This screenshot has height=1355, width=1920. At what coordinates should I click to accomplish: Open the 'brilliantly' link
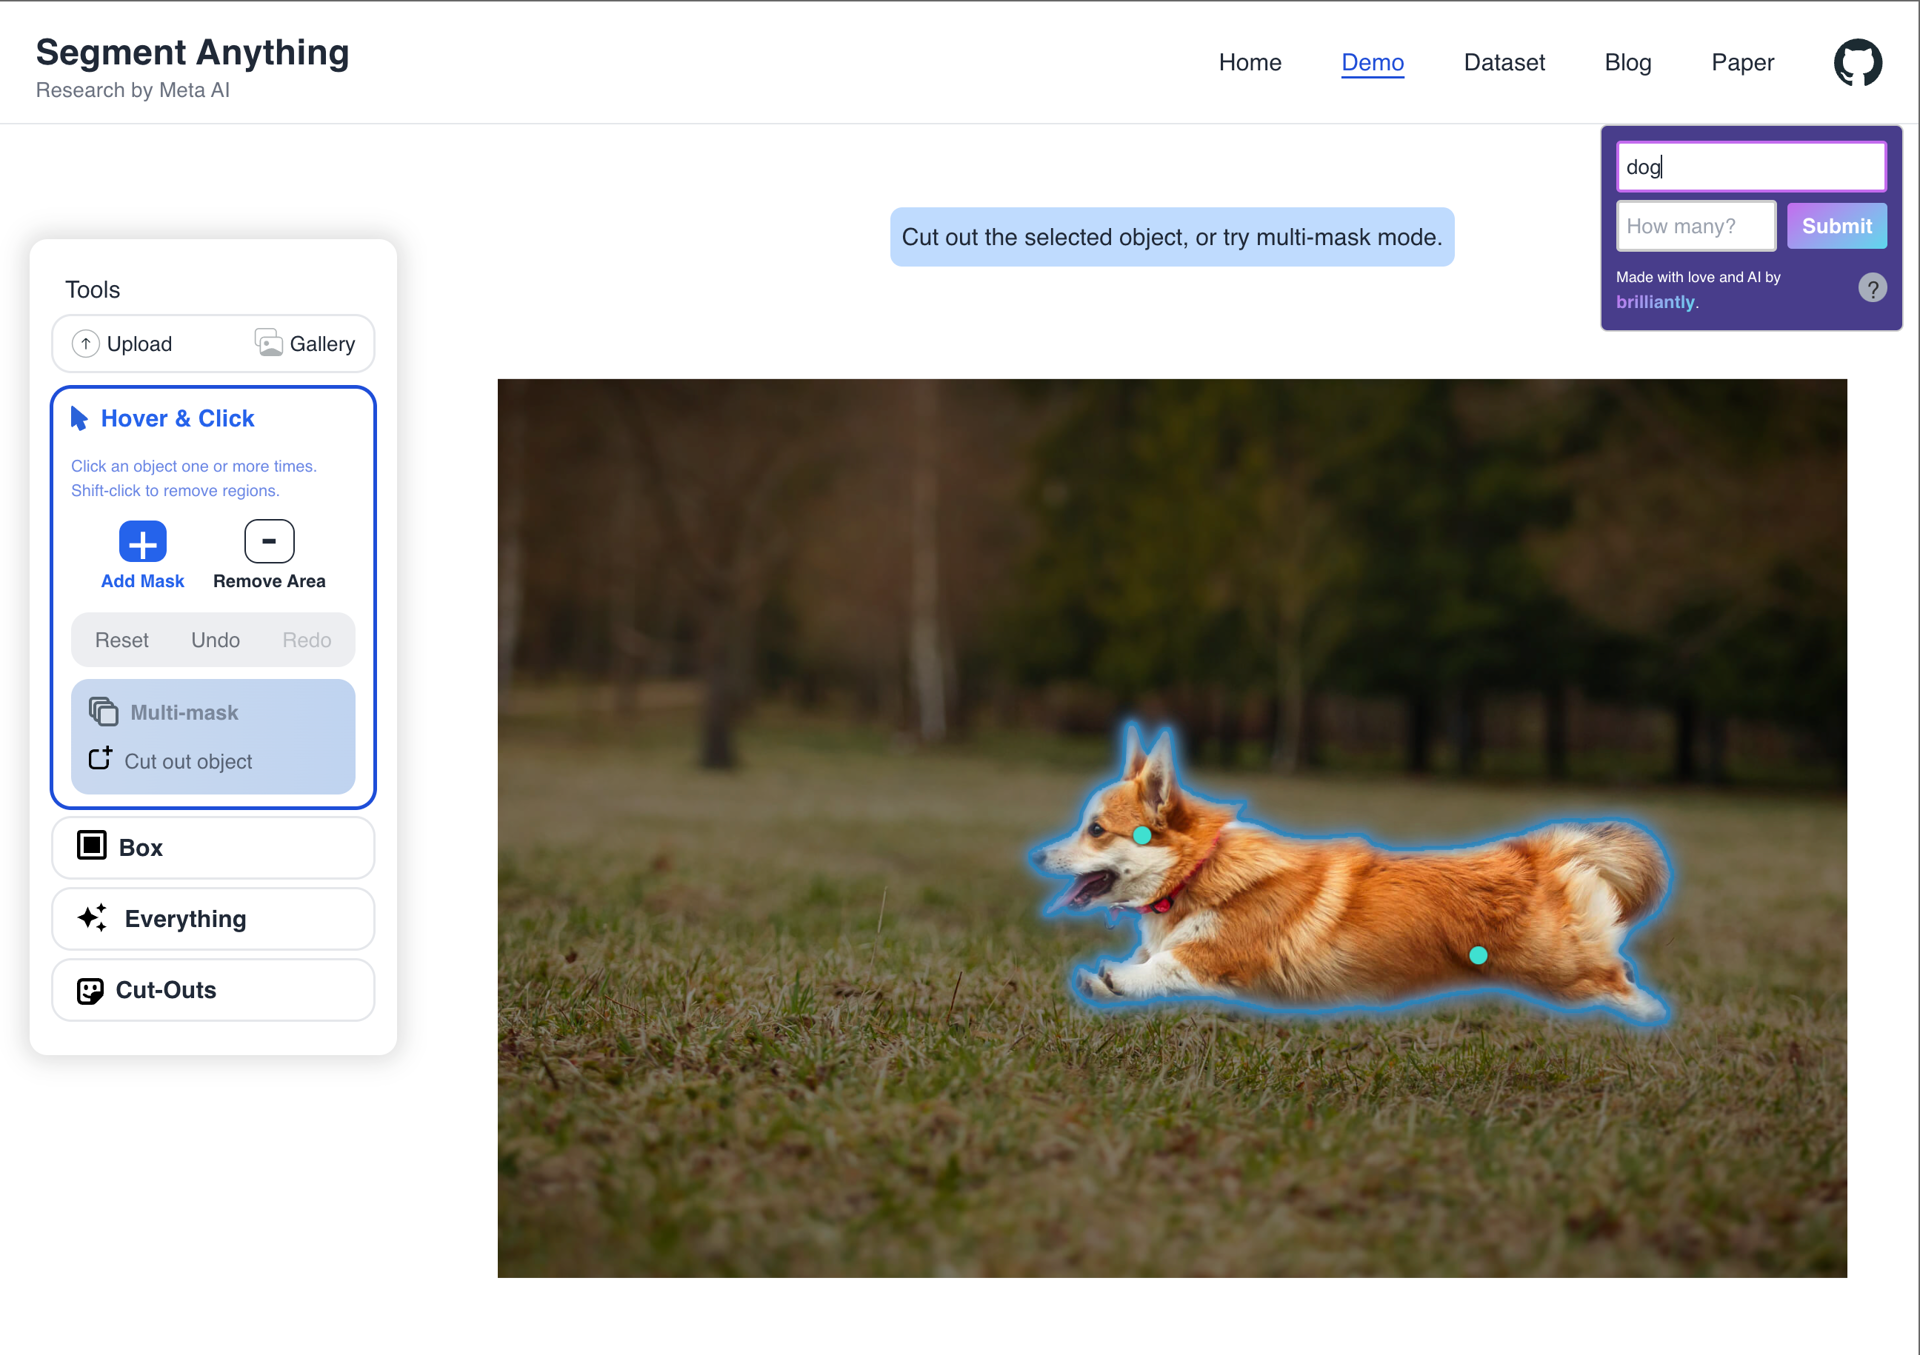[1655, 302]
